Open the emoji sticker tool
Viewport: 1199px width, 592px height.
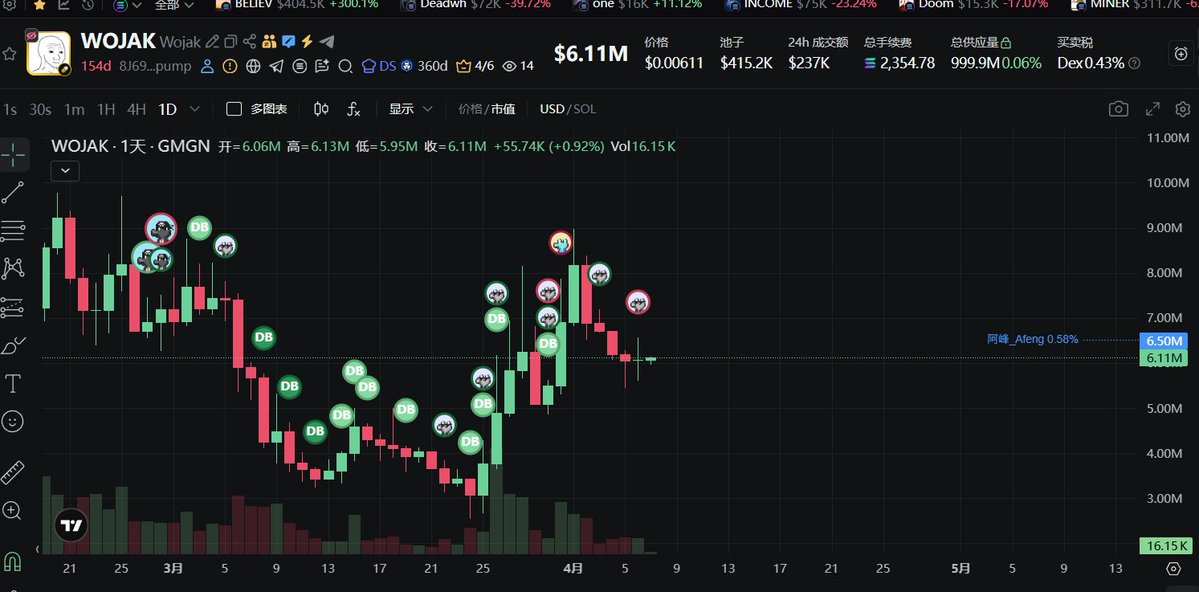point(13,421)
